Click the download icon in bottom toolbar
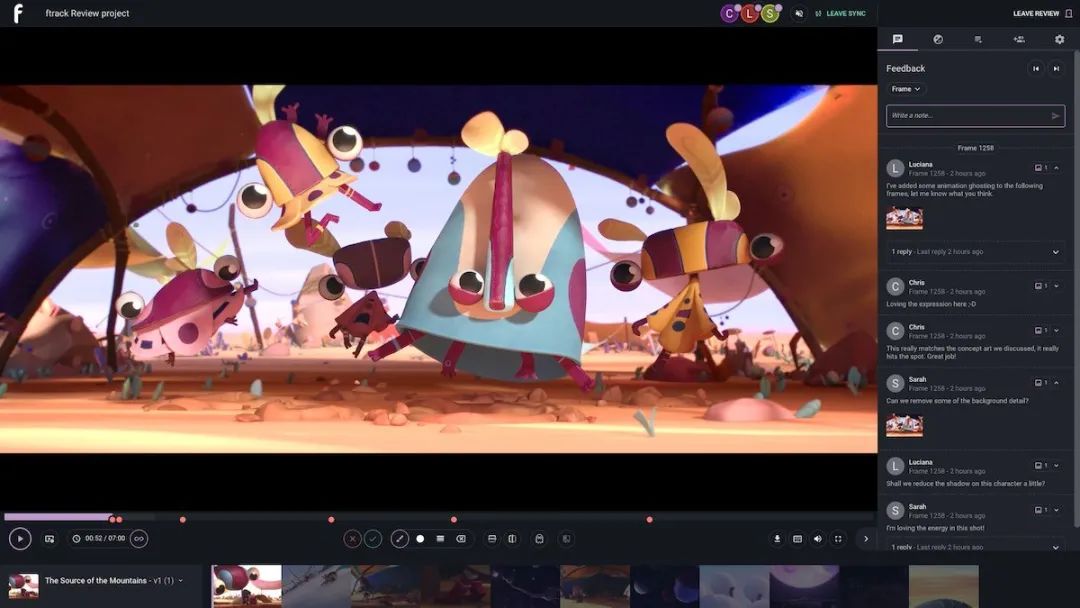This screenshot has height=608, width=1080. [x=777, y=539]
